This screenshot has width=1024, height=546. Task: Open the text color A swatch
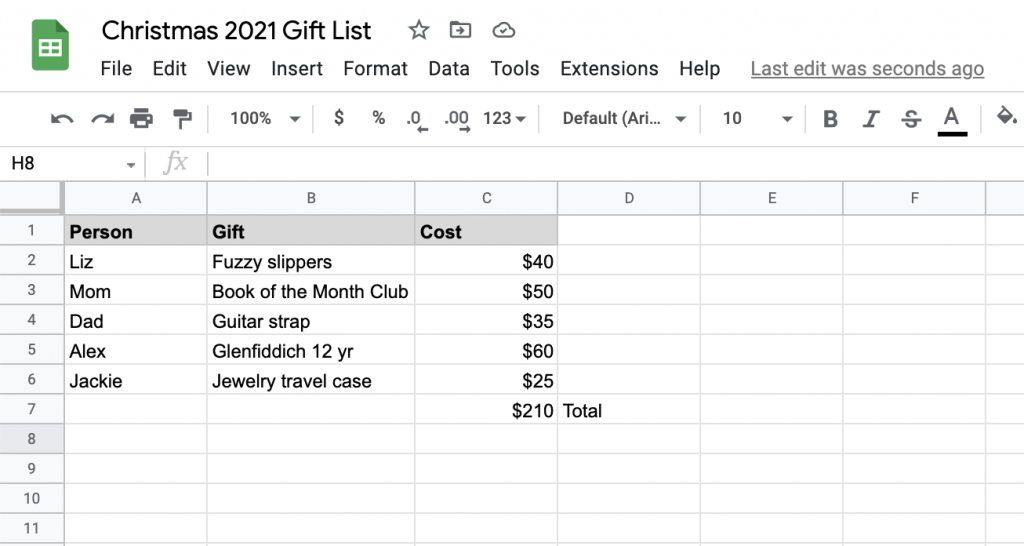[x=952, y=120]
